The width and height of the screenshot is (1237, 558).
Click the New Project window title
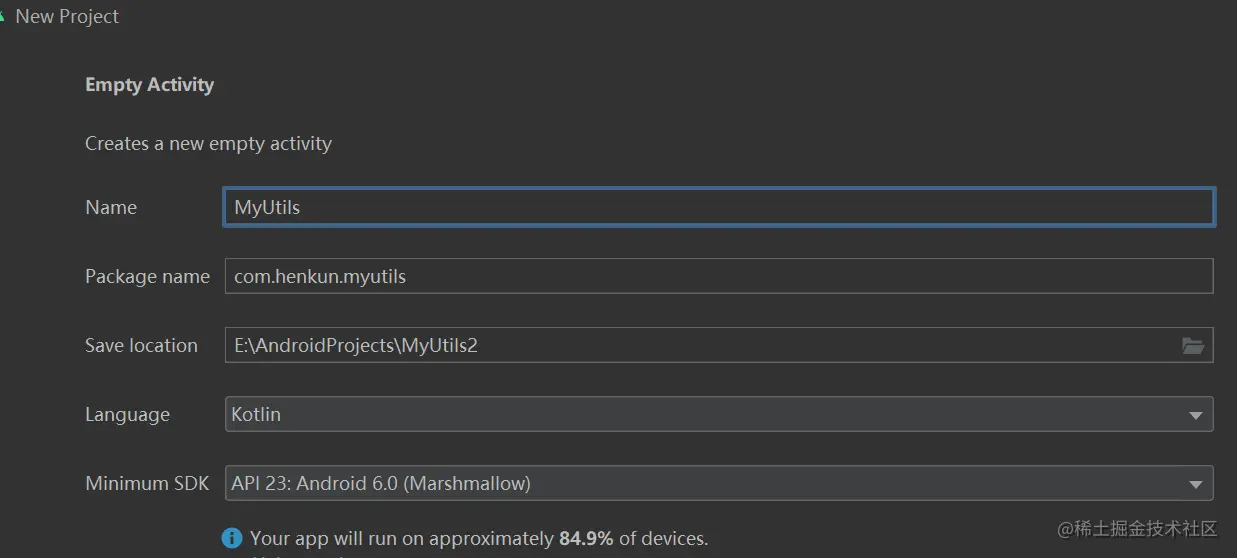tap(67, 16)
